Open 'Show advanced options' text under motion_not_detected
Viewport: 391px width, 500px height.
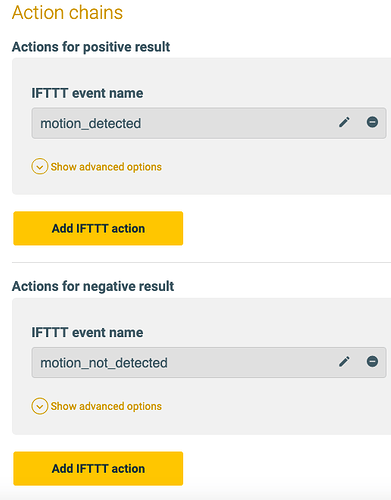[106, 406]
